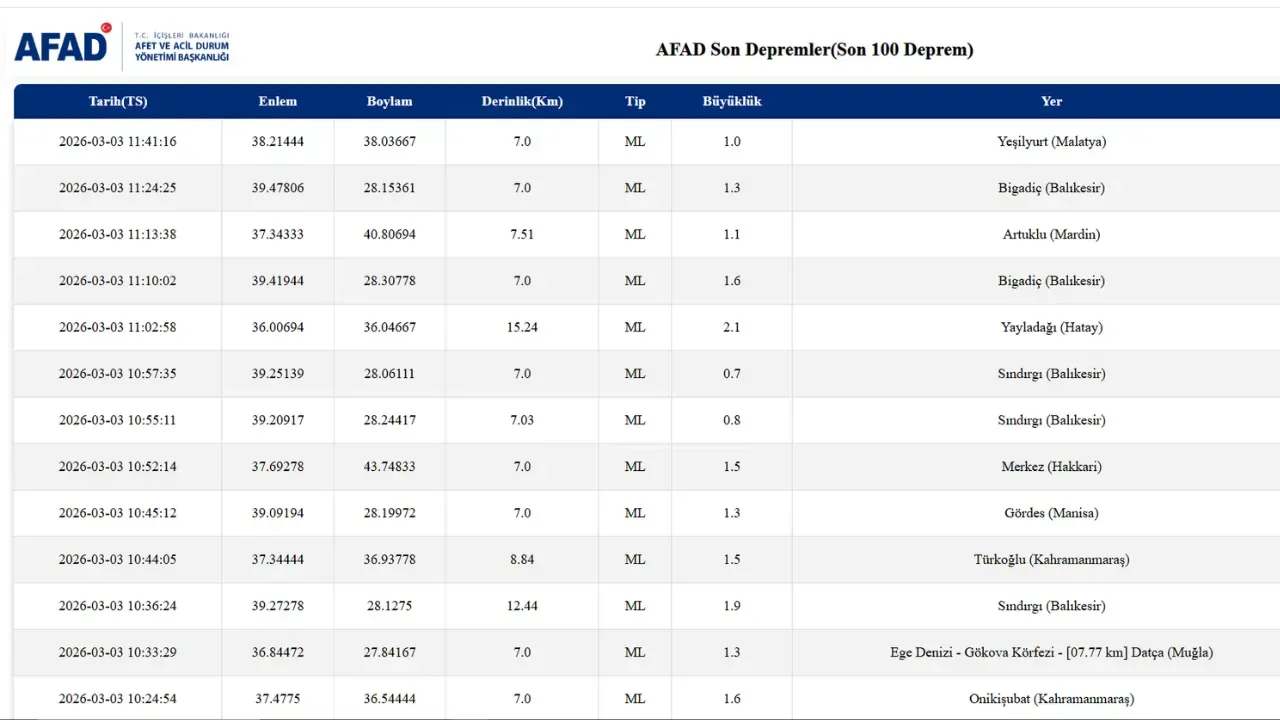Click the 15.24 depth value
The width and height of the screenshot is (1280, 720).
[522, 328]
